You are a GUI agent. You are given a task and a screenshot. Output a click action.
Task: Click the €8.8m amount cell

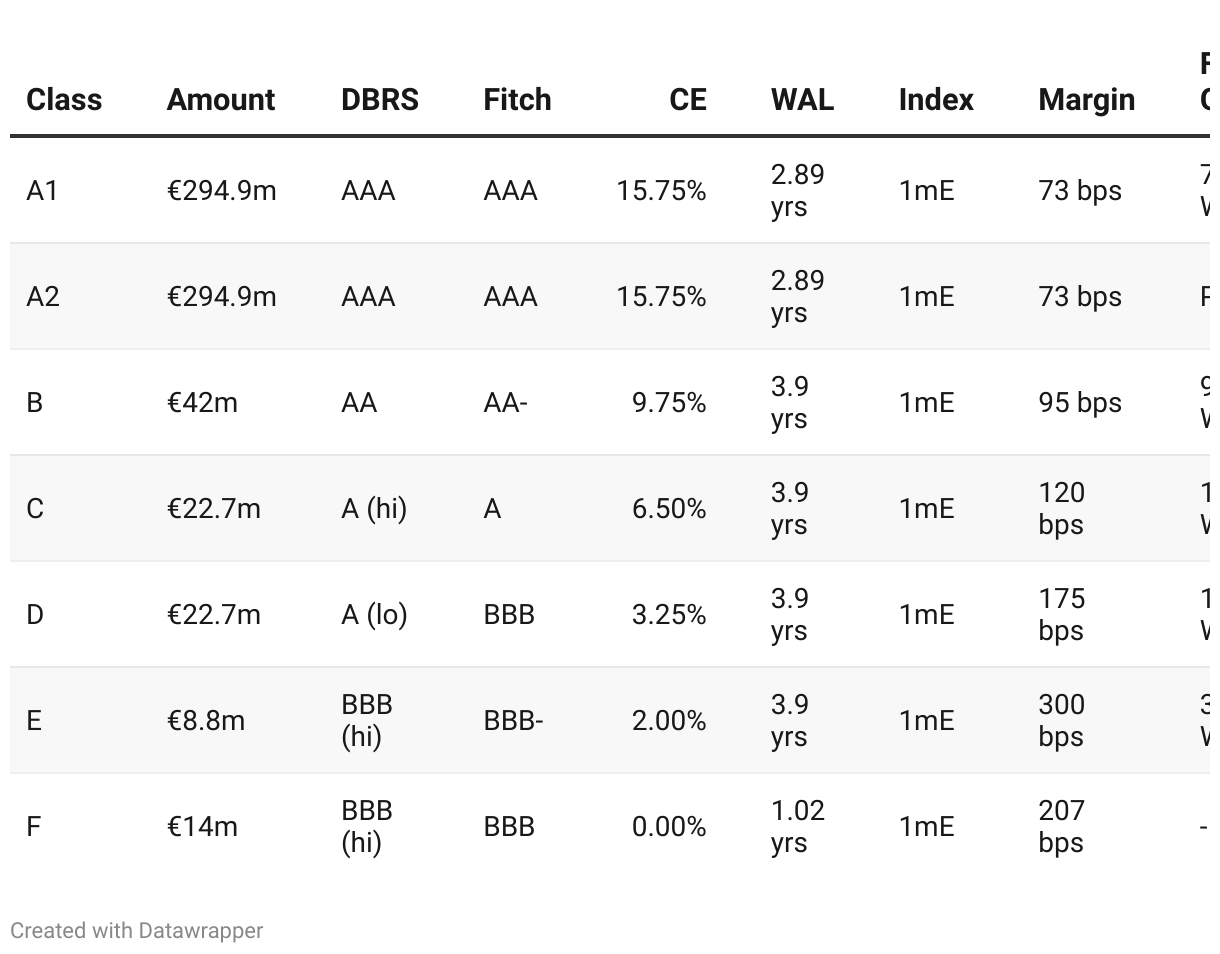pos(205,721)
